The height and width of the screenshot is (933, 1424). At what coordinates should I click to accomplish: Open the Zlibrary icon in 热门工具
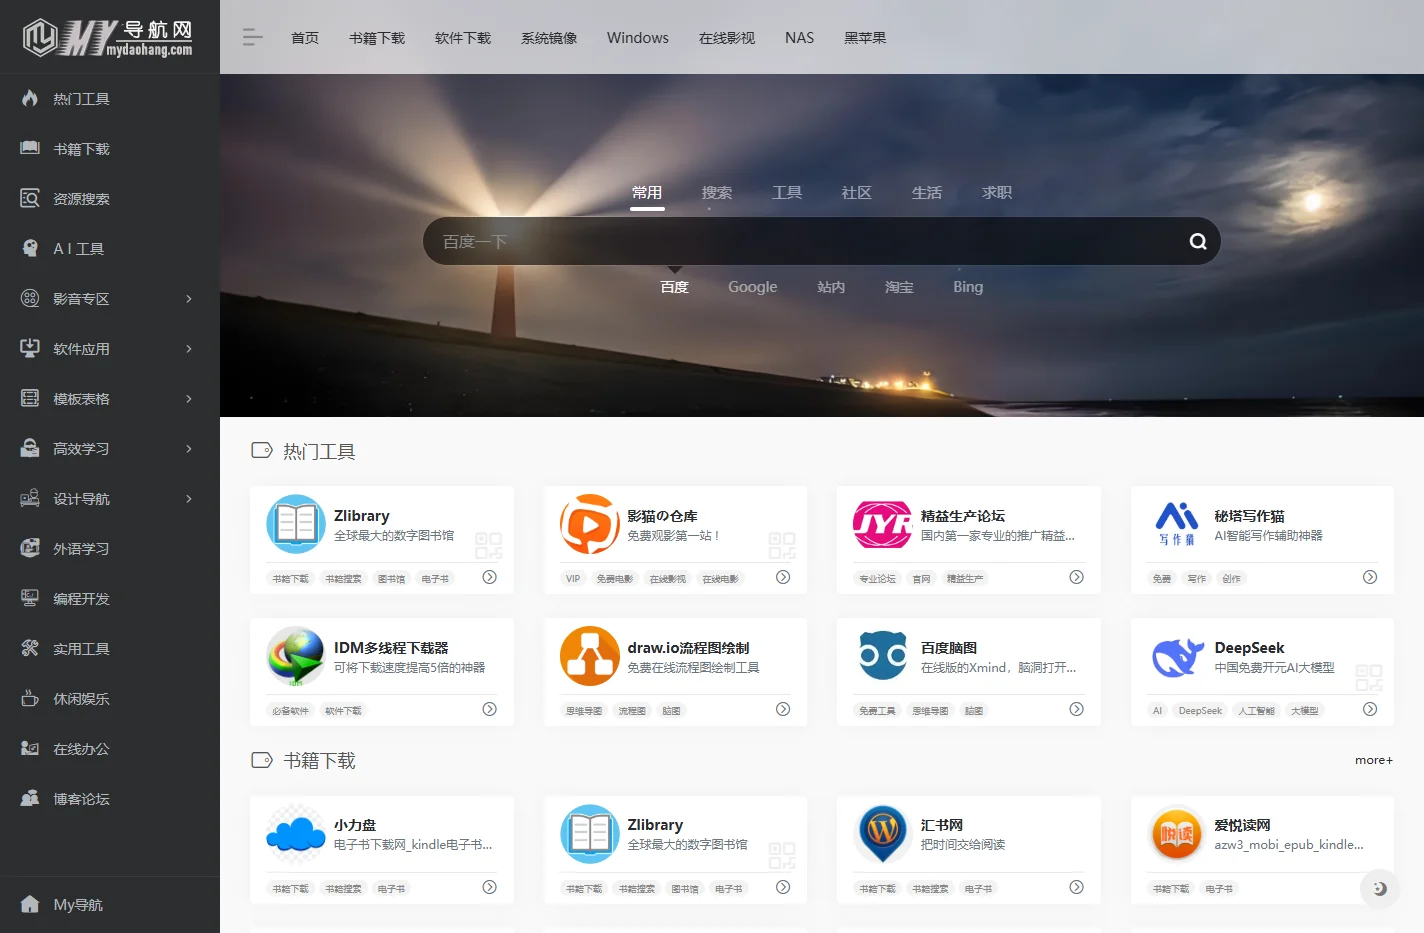click(296, 524)
